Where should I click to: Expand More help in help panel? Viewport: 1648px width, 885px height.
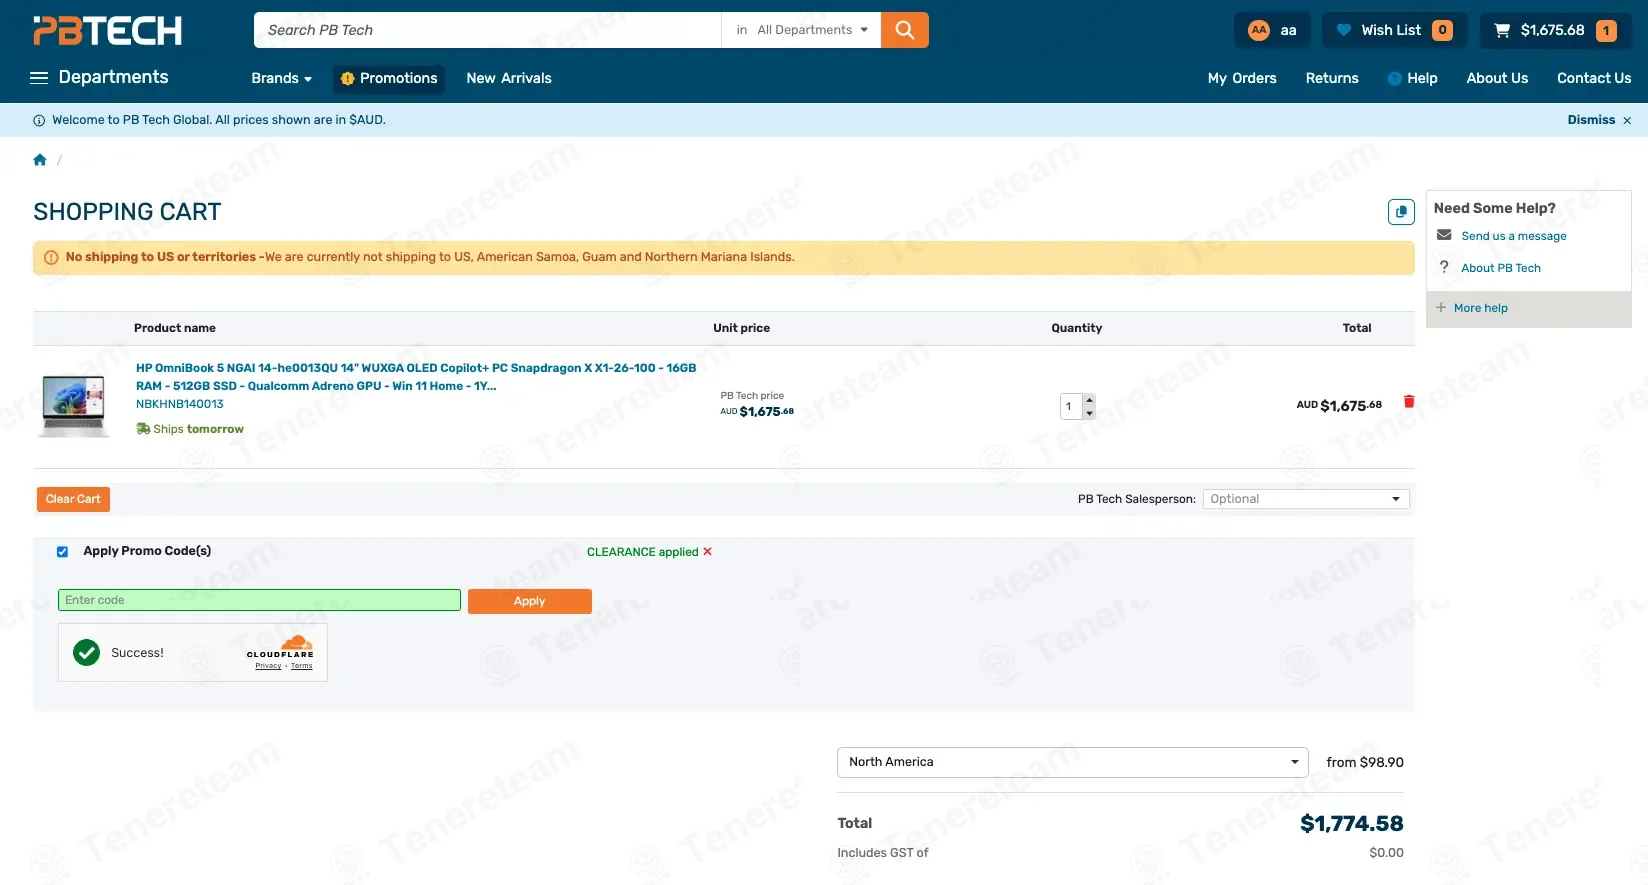tap(1480, 308)
